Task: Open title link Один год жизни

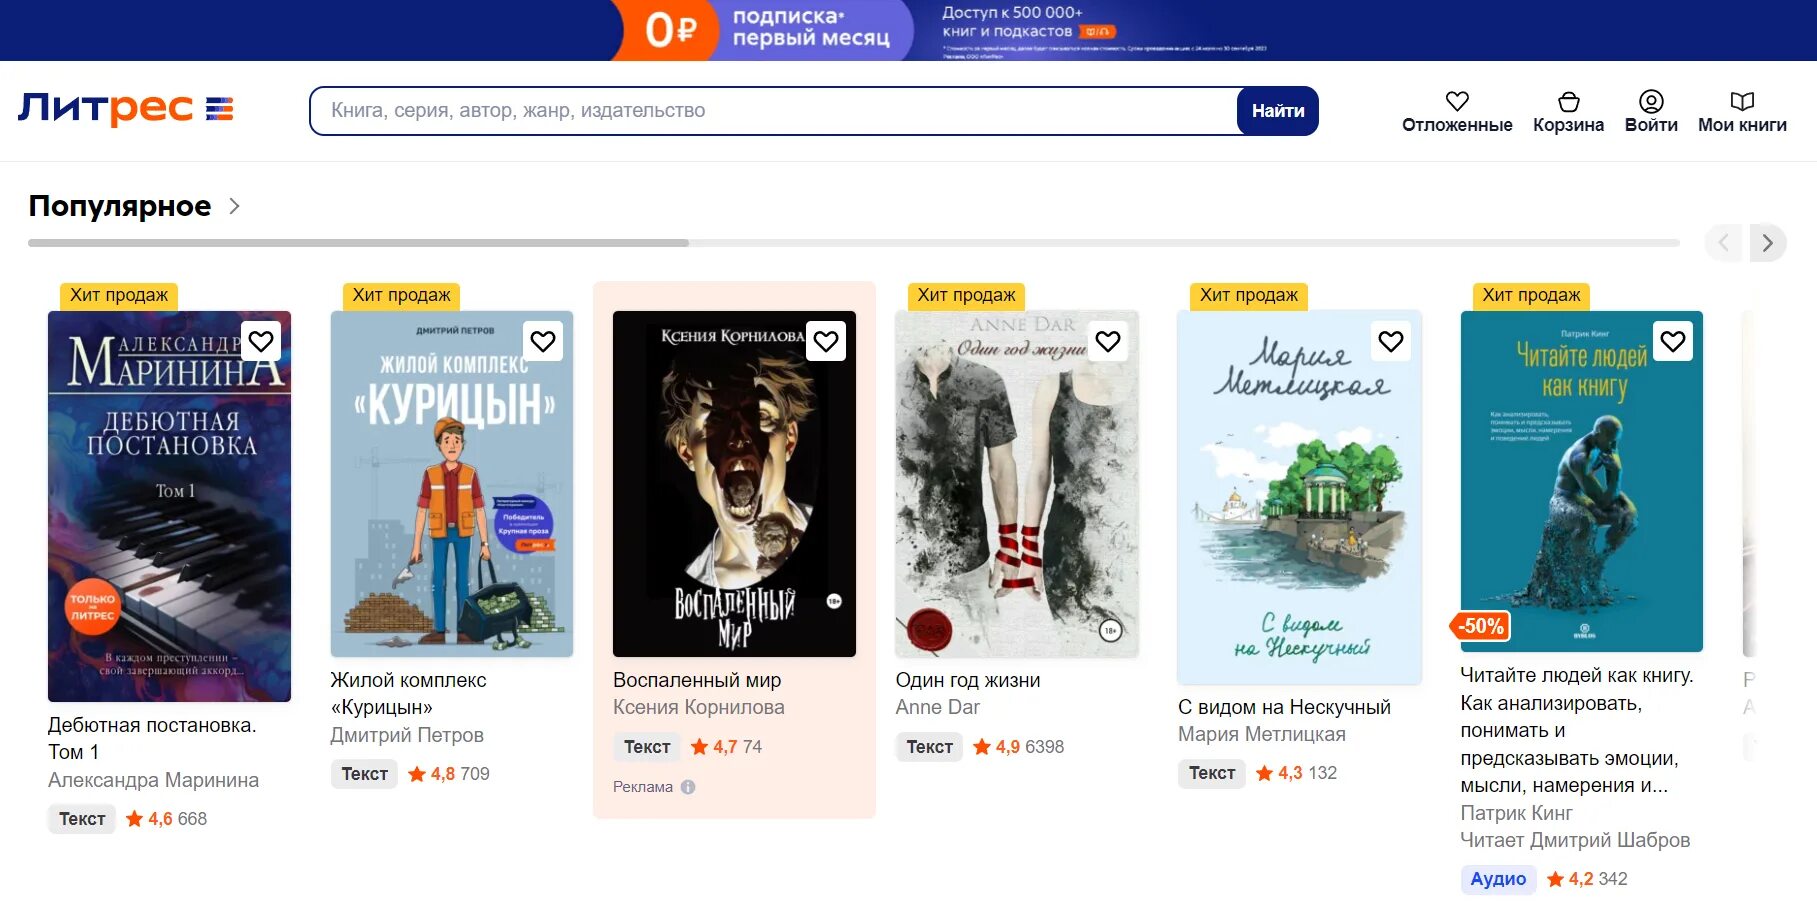Action: 968,680
